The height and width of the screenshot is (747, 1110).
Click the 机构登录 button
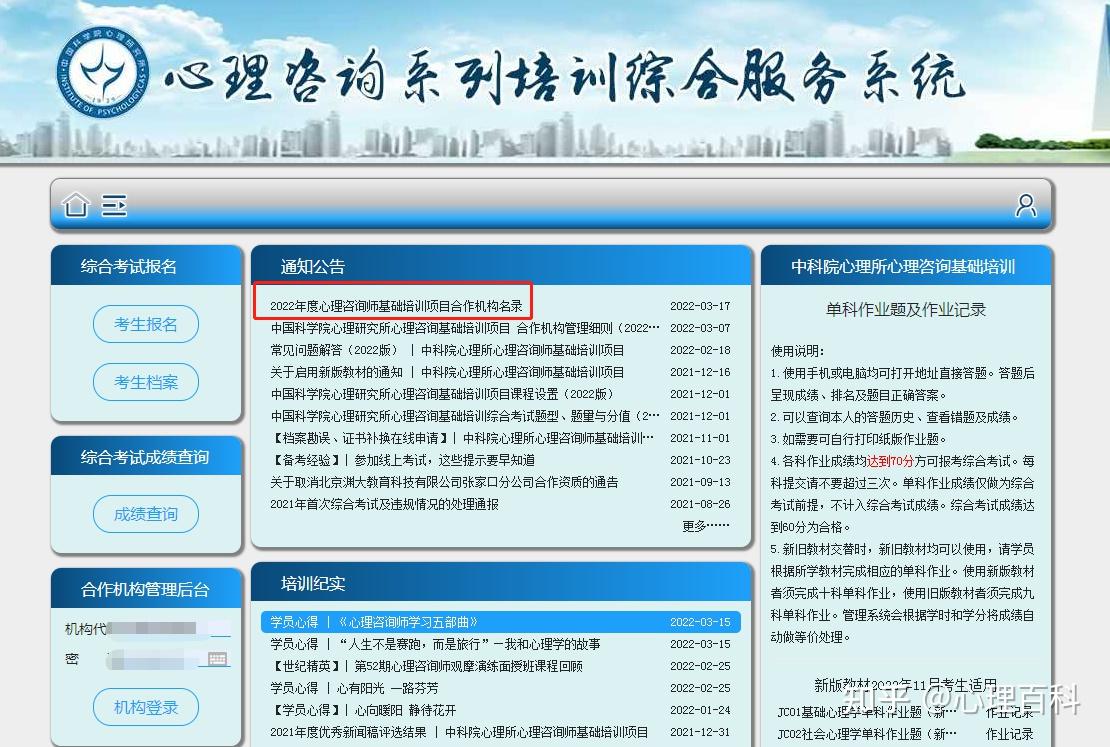point(146,707)
